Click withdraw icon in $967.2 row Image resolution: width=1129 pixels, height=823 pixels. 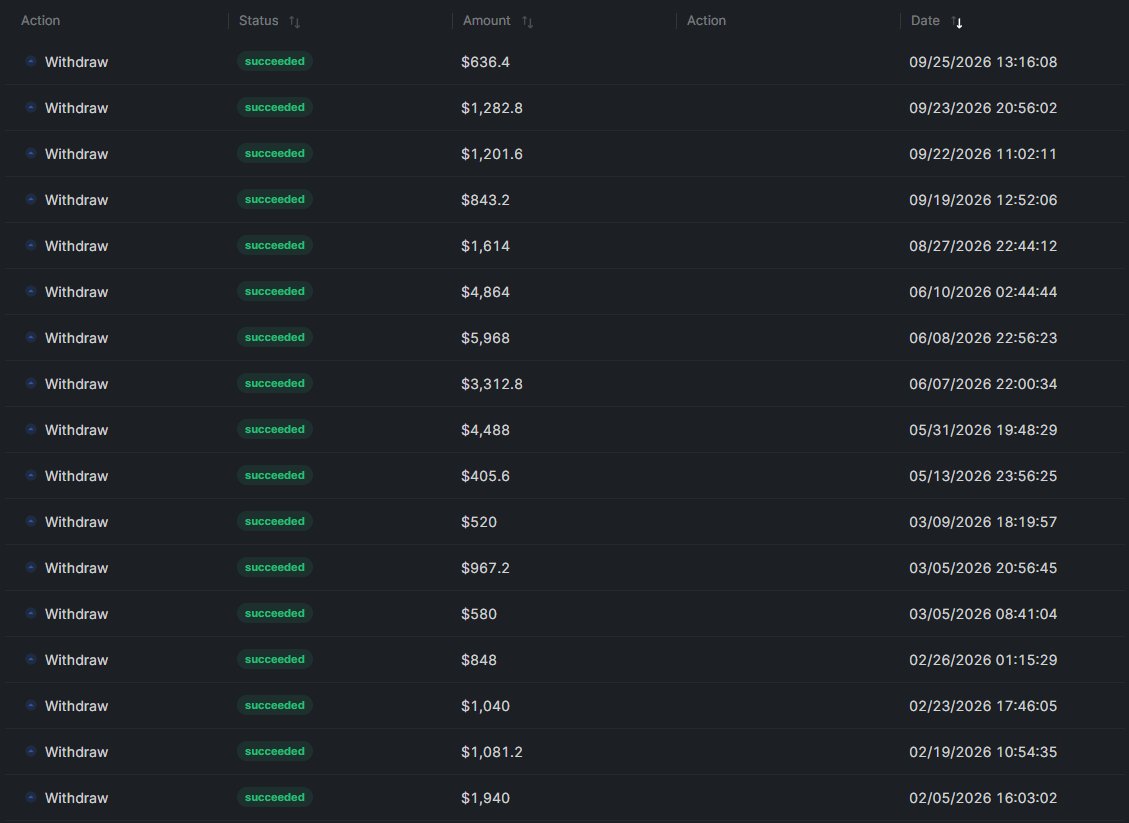pyautogui.click(x=30, y=568)
